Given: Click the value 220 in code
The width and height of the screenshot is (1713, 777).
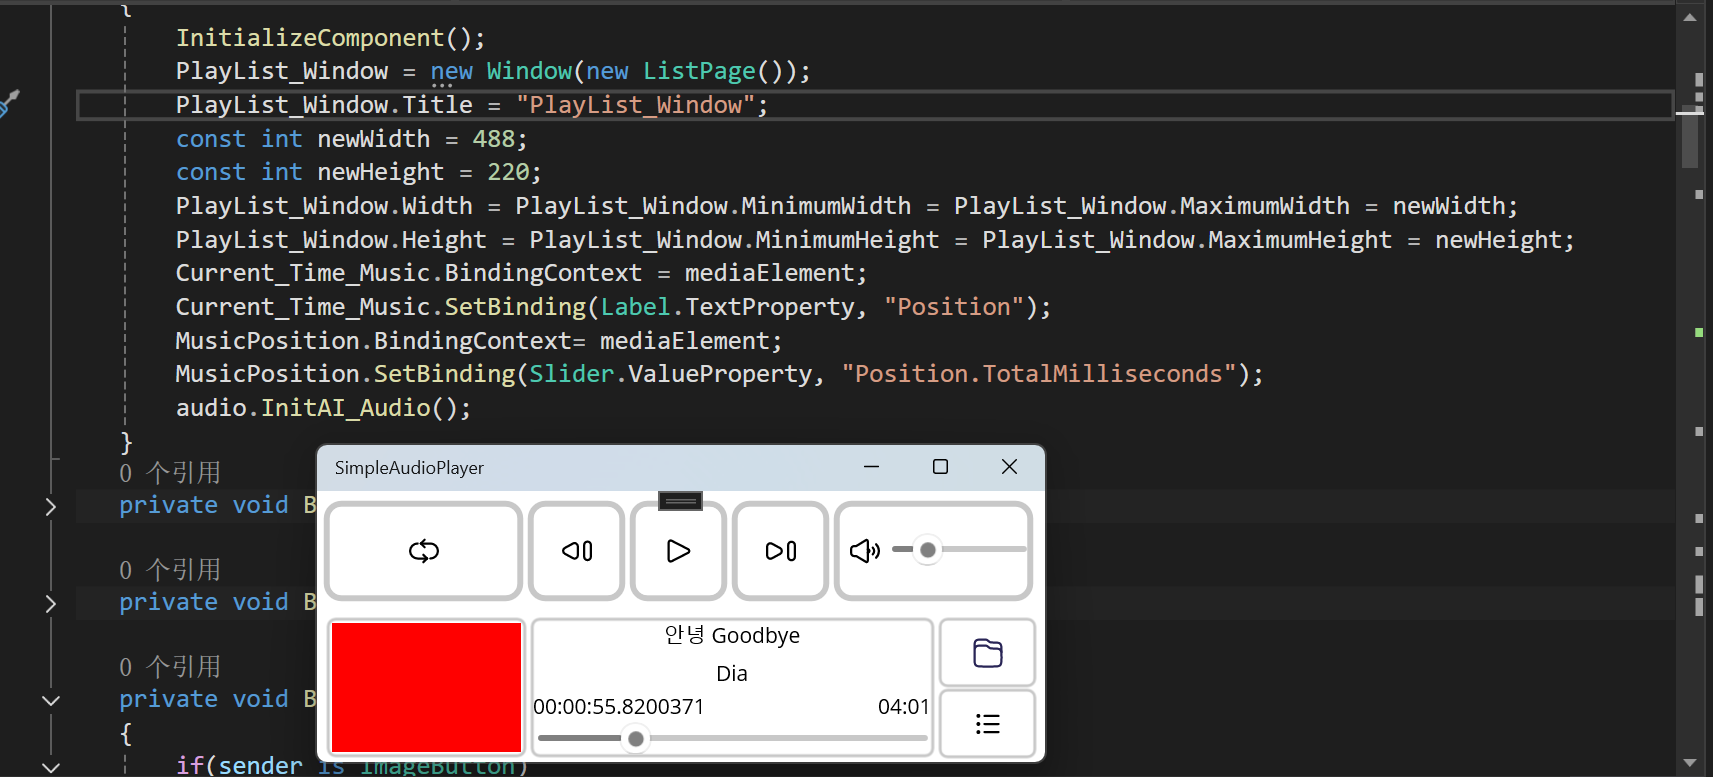Looking at the screenshot, I should (x=508, y=172).
